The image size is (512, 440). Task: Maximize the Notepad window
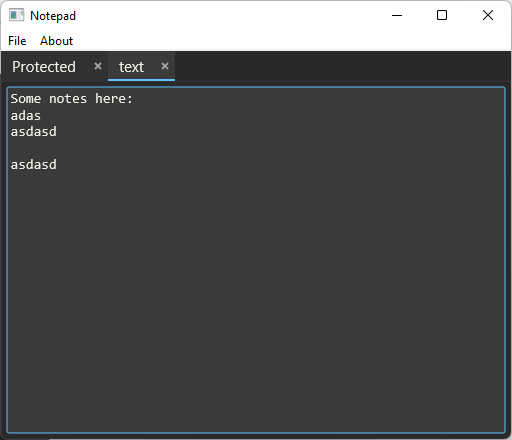(442, 15)
